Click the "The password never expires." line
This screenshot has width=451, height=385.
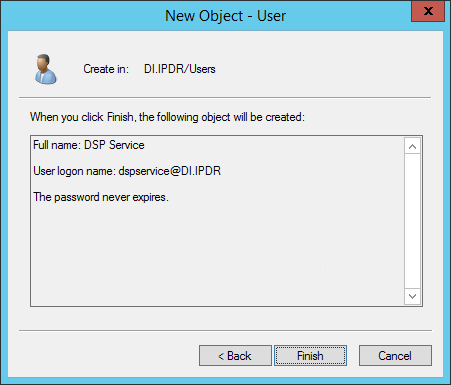pyautogui.click(x=101, y=197)
